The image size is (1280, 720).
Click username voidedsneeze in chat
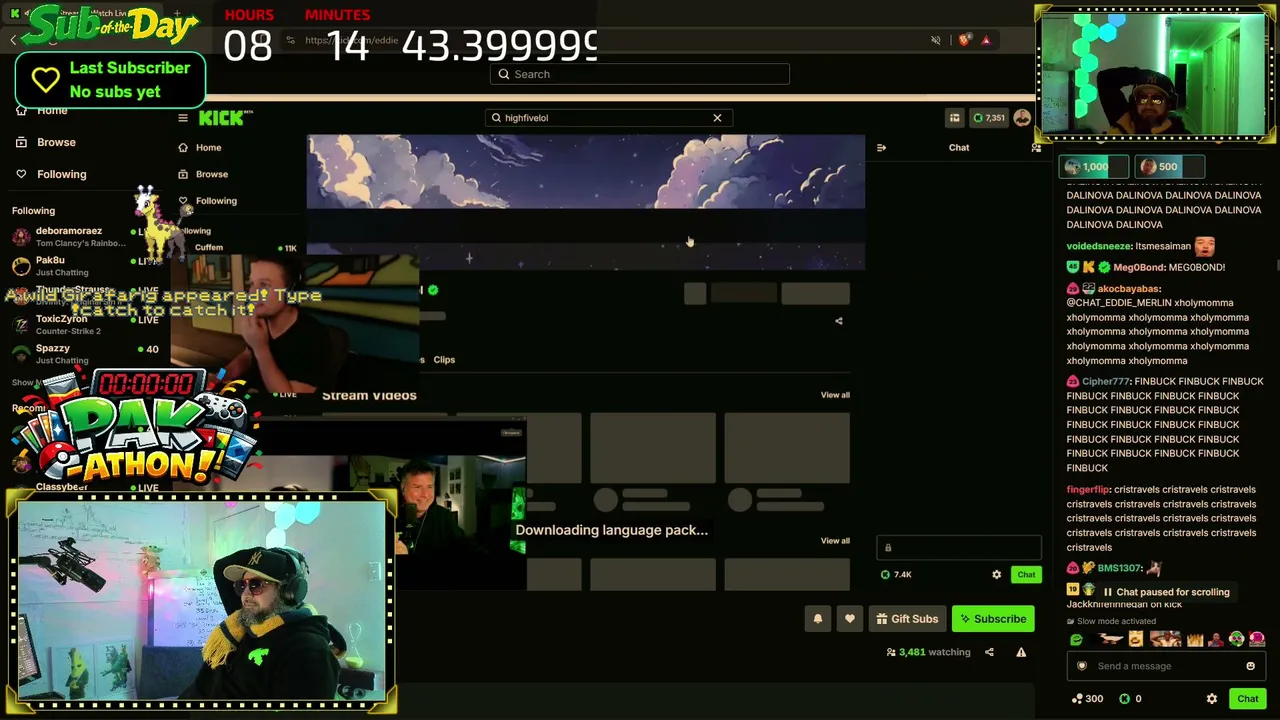coord(1098,246)
